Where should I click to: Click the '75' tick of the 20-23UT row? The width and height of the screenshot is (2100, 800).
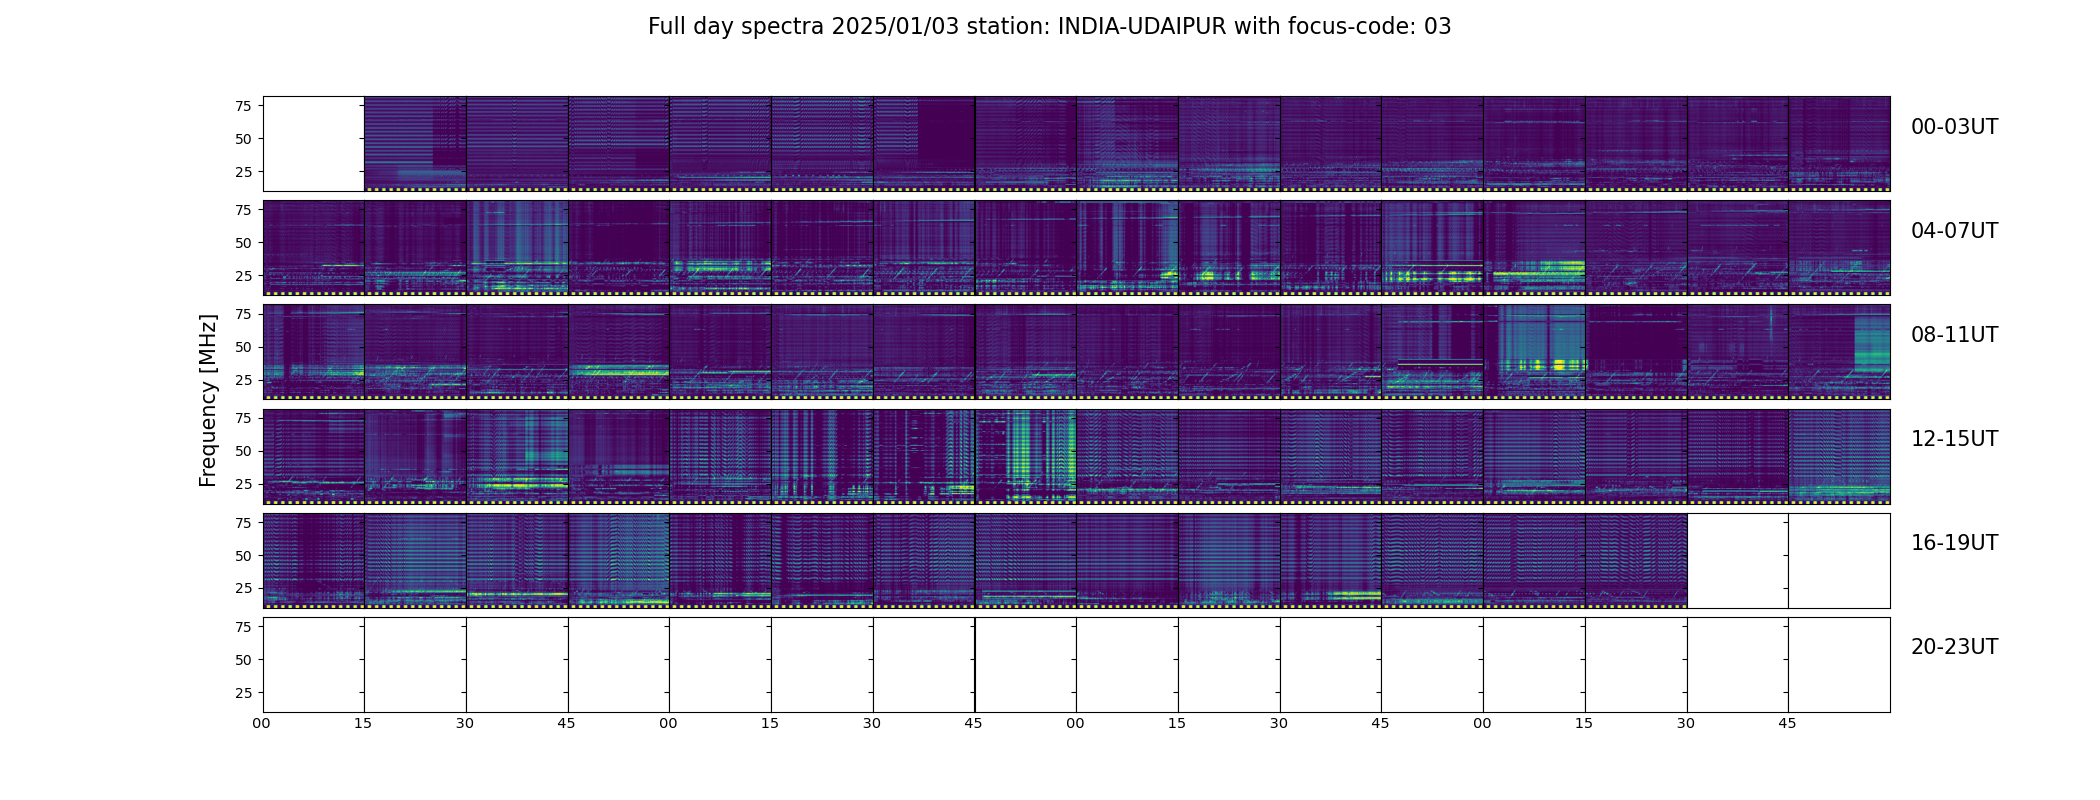(243, 627)
